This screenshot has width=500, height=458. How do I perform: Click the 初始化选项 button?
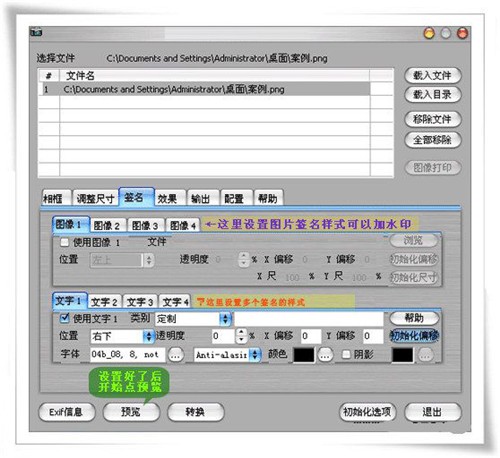tap(367, 412)
